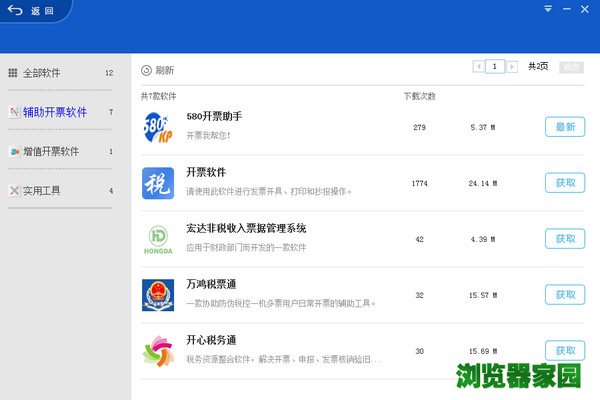Select the green HONGDA logo icon

158,239
